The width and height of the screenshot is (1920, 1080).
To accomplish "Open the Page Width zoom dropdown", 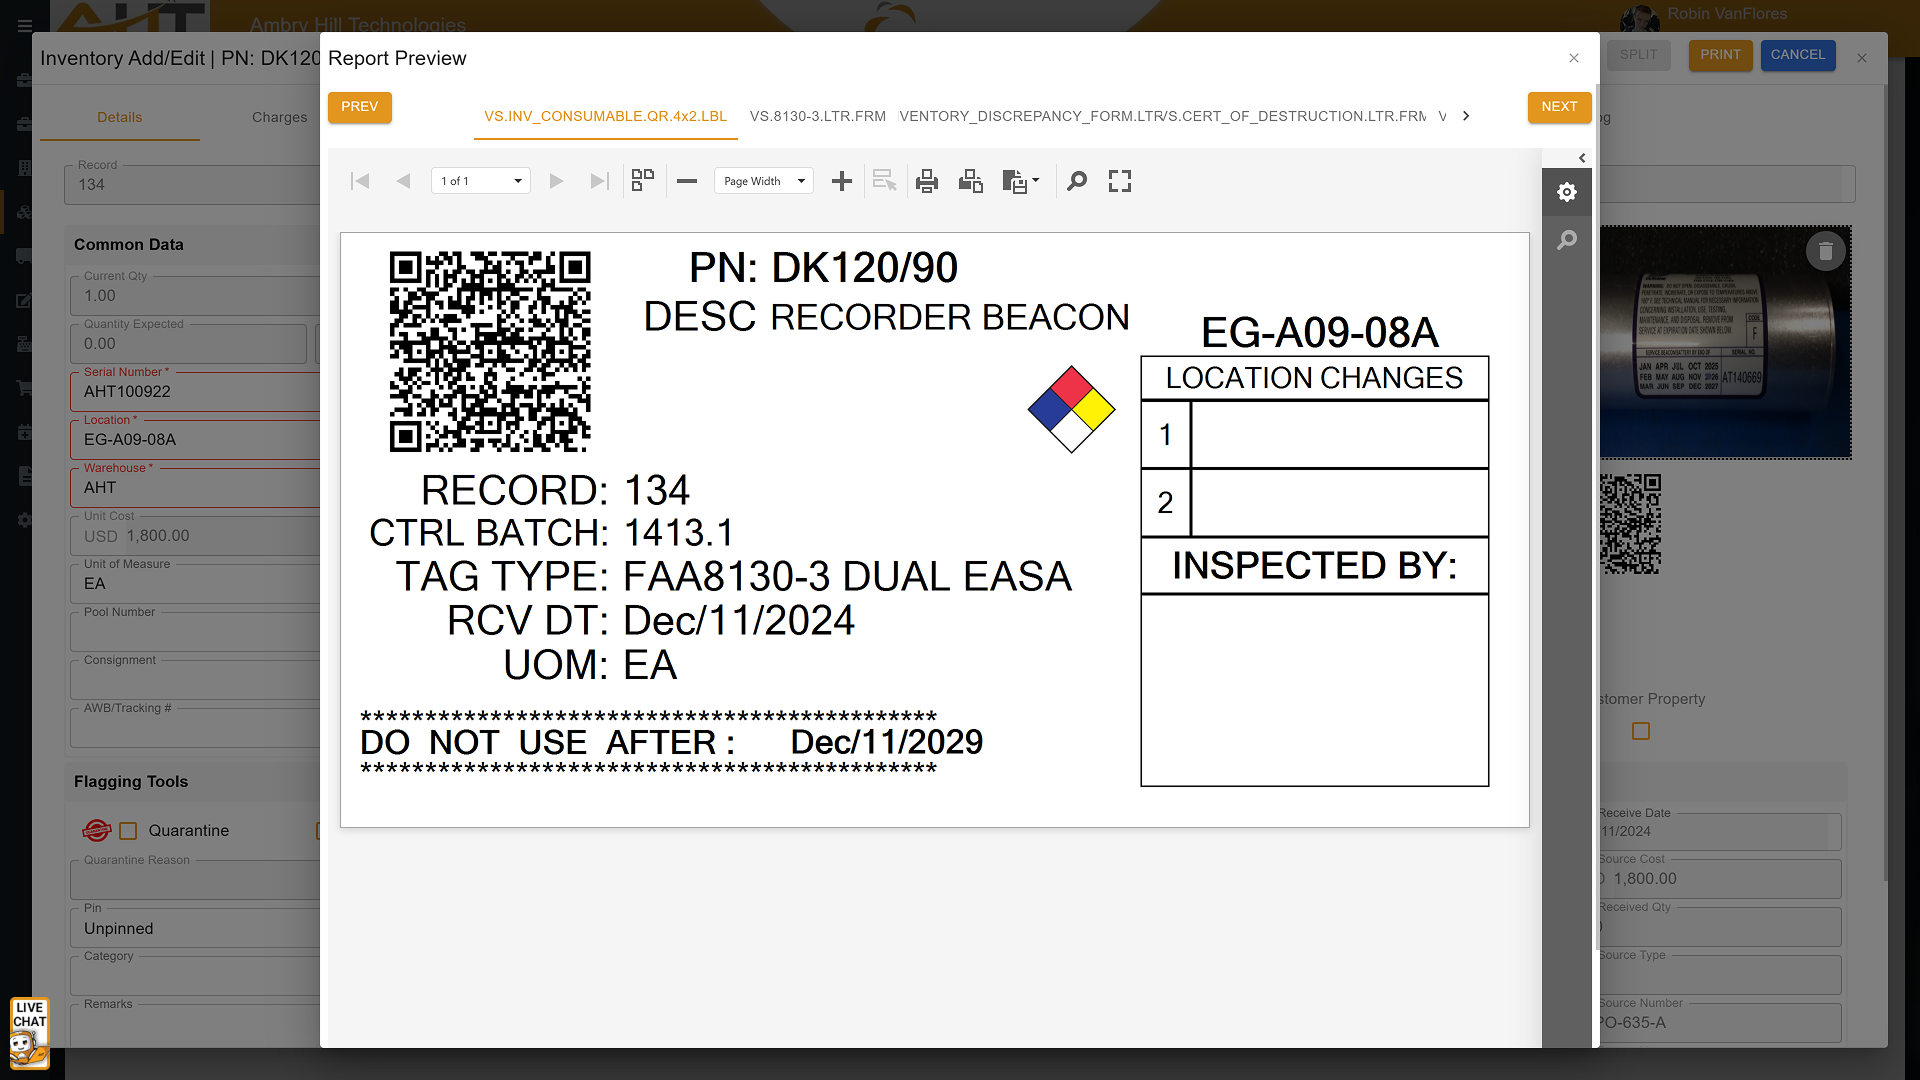I will click(801, 181).
